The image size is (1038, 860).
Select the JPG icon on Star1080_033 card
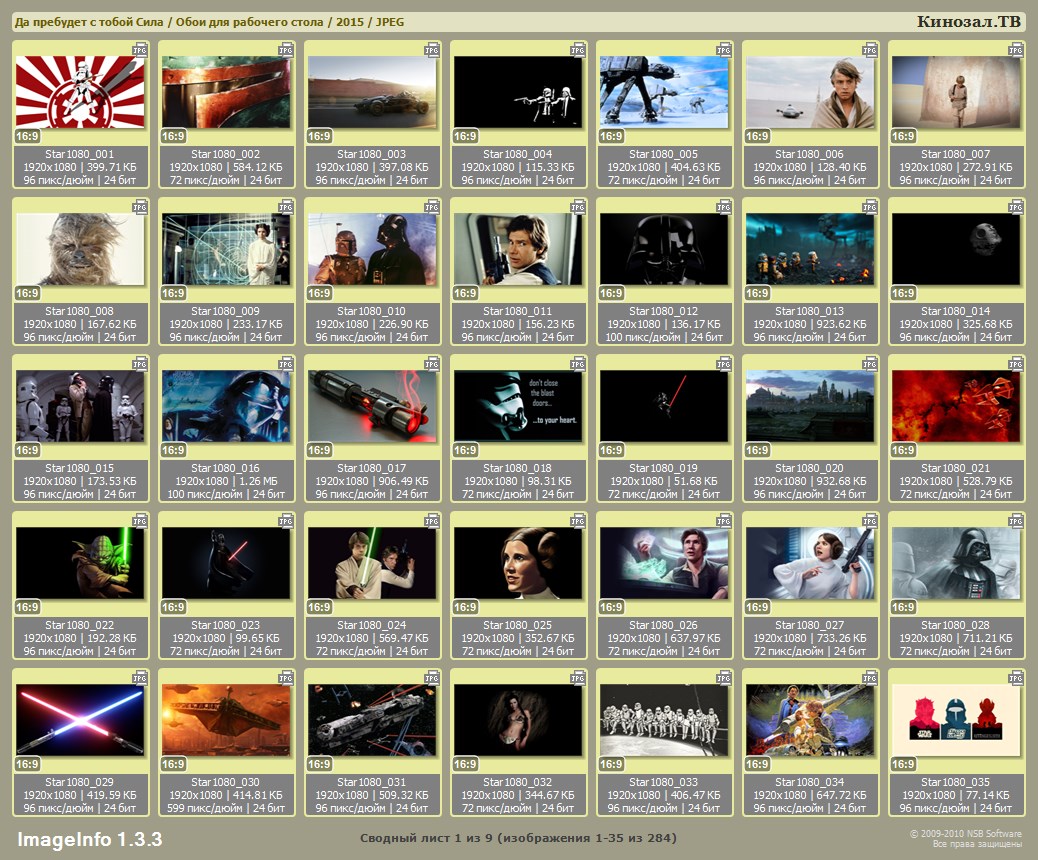click(x=724, y=677)
